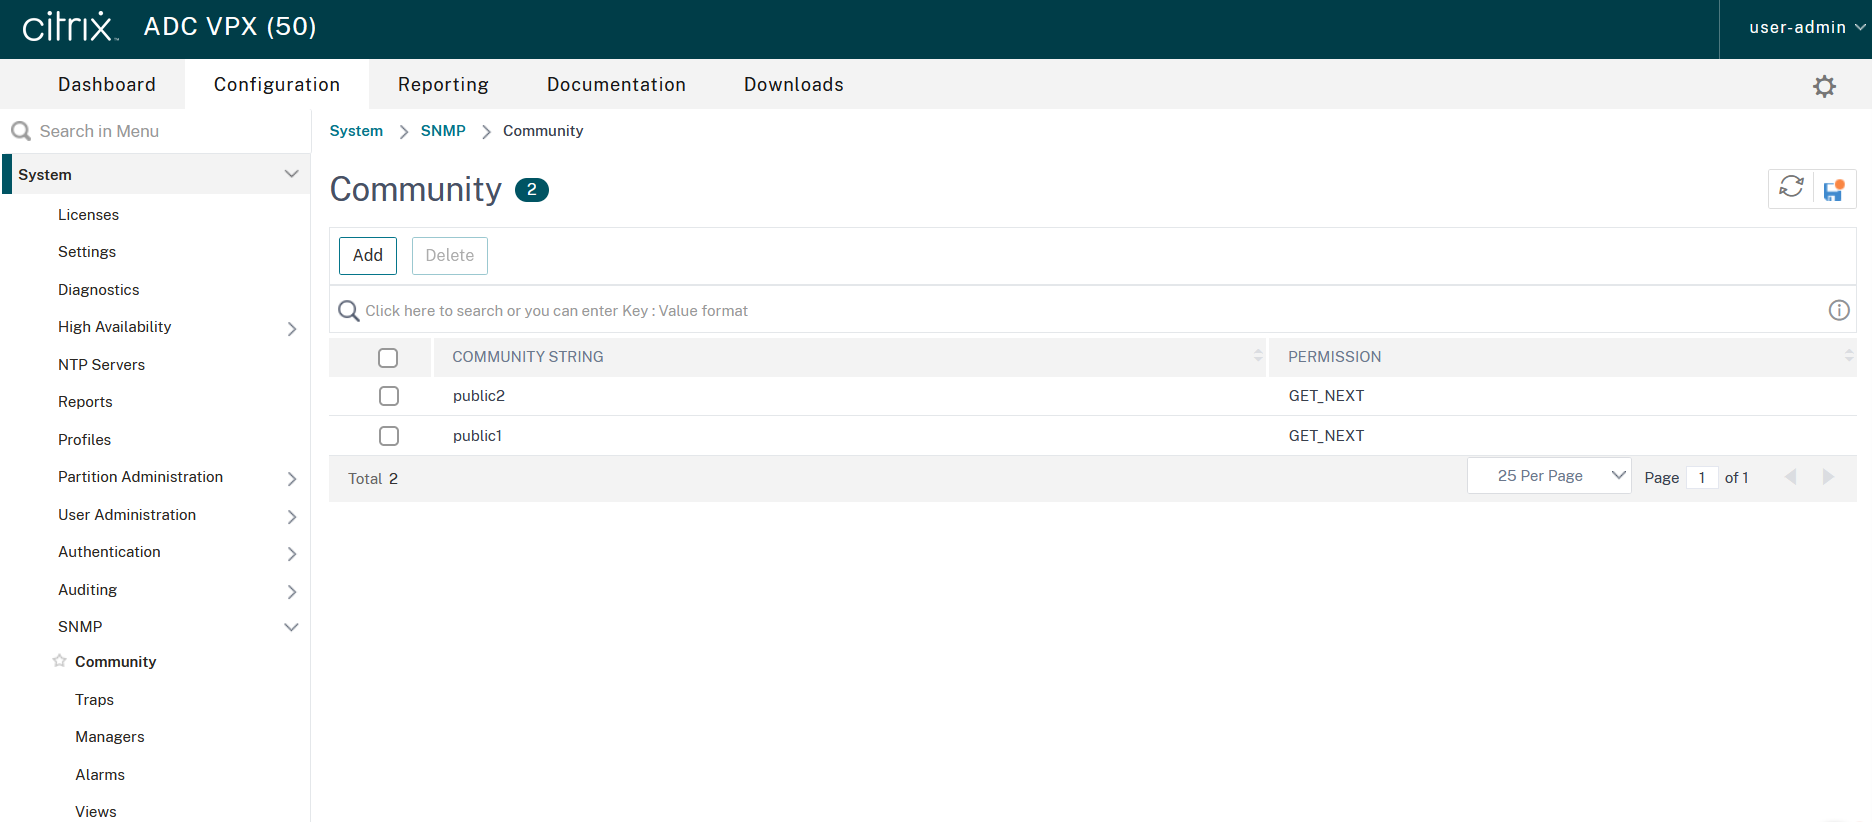
Task: Click the magnifier icon in menu search
Action: (x=20, y=131)
